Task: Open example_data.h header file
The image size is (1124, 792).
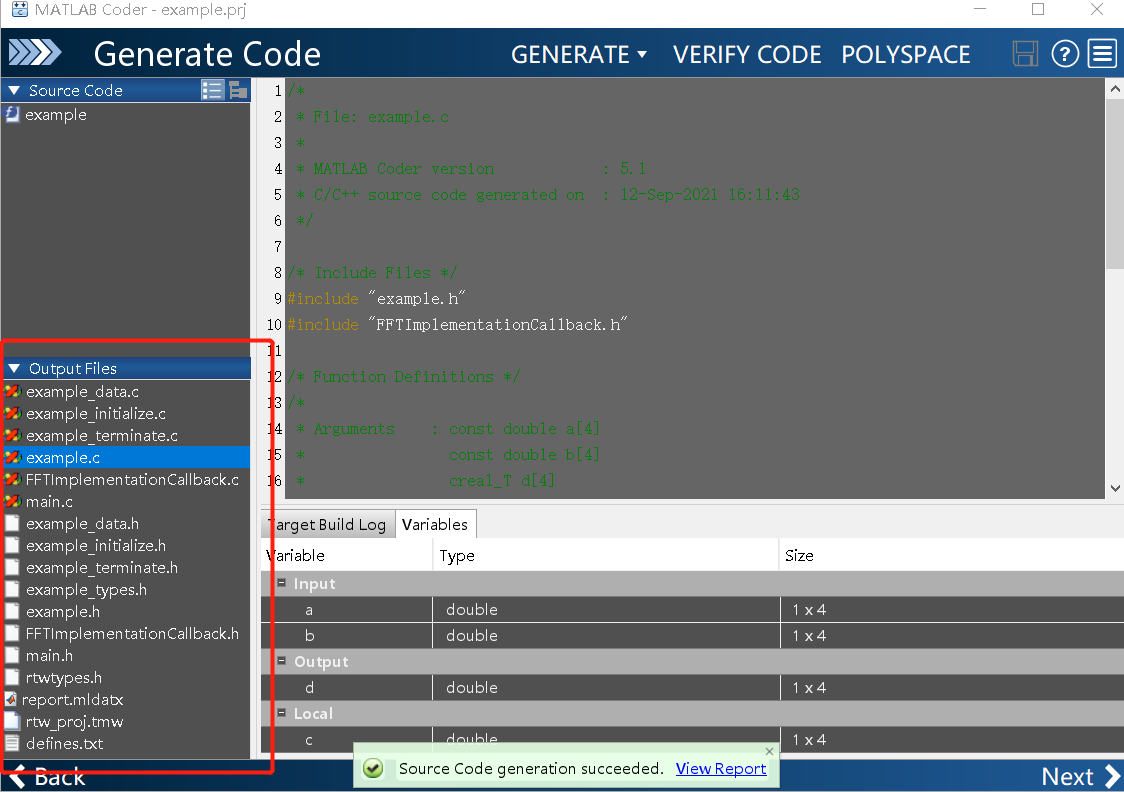Action: tap(82, 524)
